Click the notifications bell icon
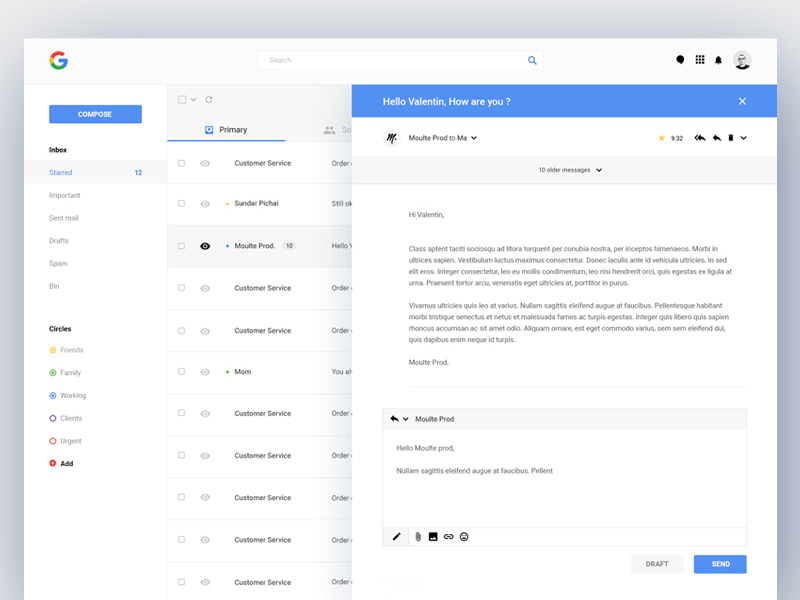 [x=718, y=60]
